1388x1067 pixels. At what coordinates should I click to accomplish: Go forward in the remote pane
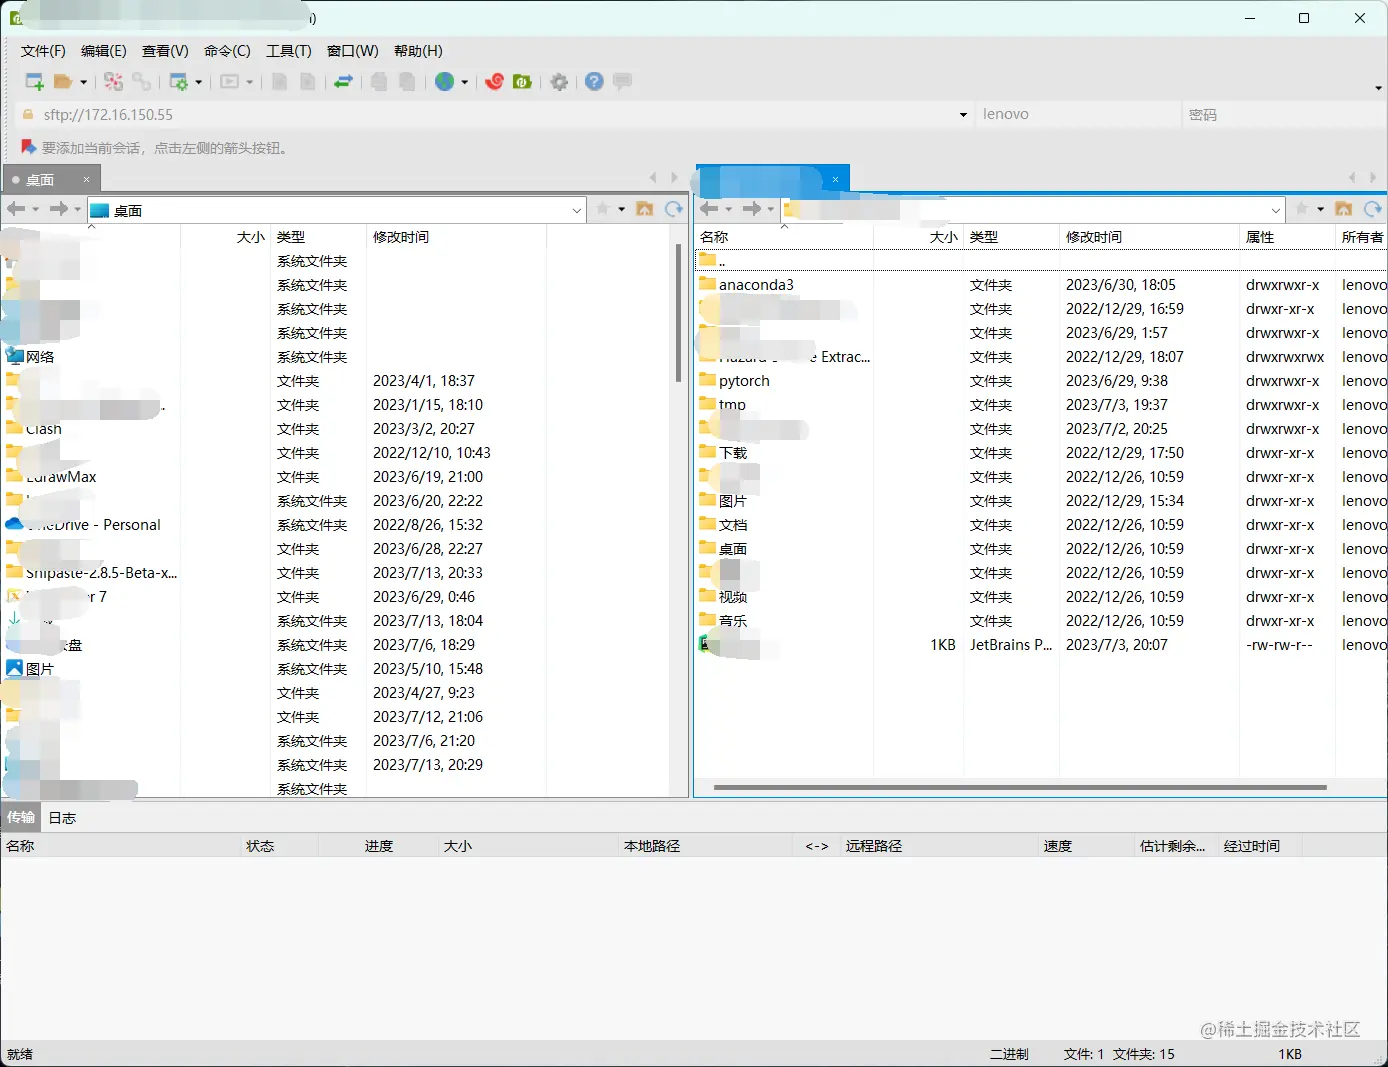(x=752, y=209)
